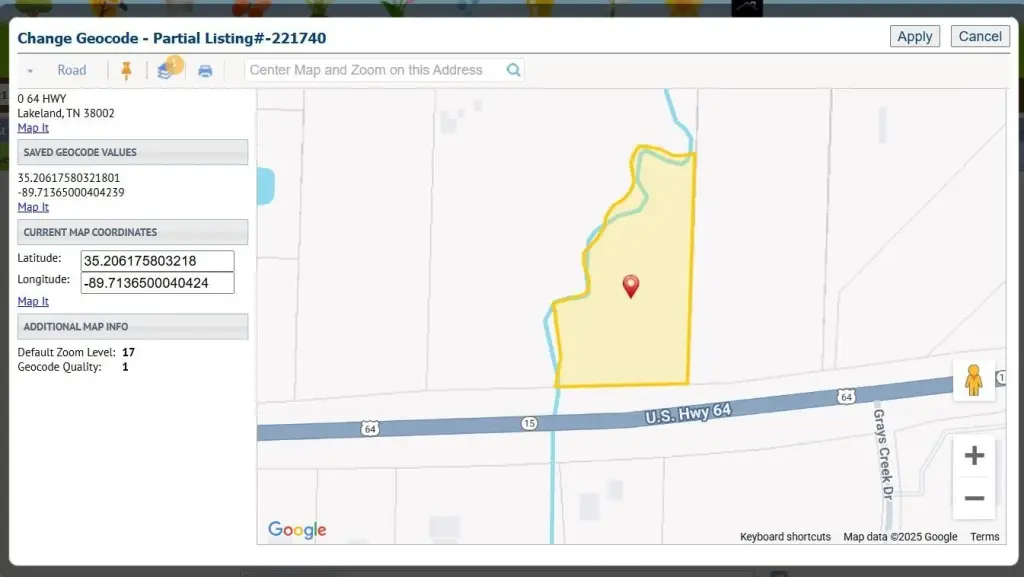Focus the Center Map and Zoom address box
The width and height of the screenshot is (1024, 577).
pyautogui.click(x=375, y=70)
